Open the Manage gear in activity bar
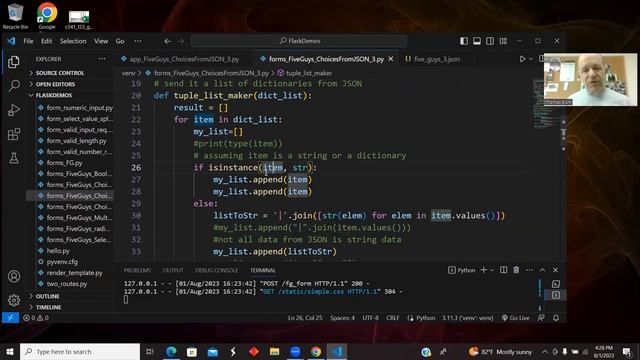The width and height of the screenshot is (640, 360). 14,300
